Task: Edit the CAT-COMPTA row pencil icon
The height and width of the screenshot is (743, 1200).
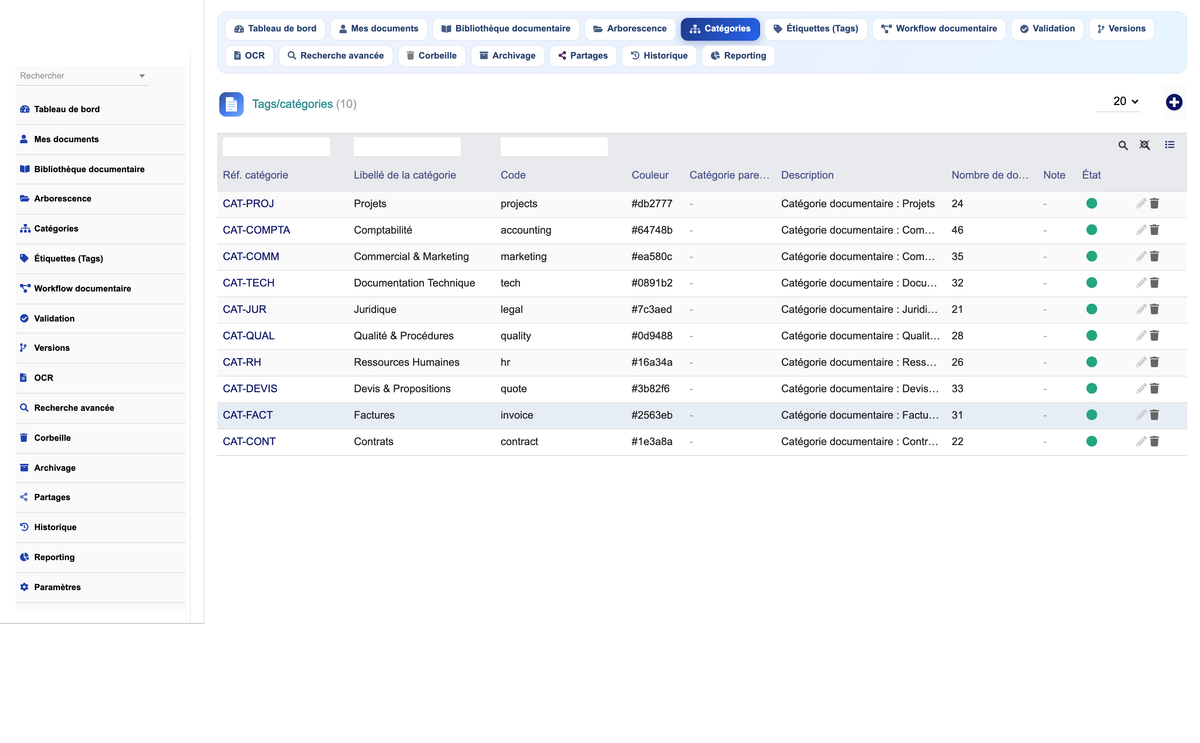Action: click(x=1141, y=230)
